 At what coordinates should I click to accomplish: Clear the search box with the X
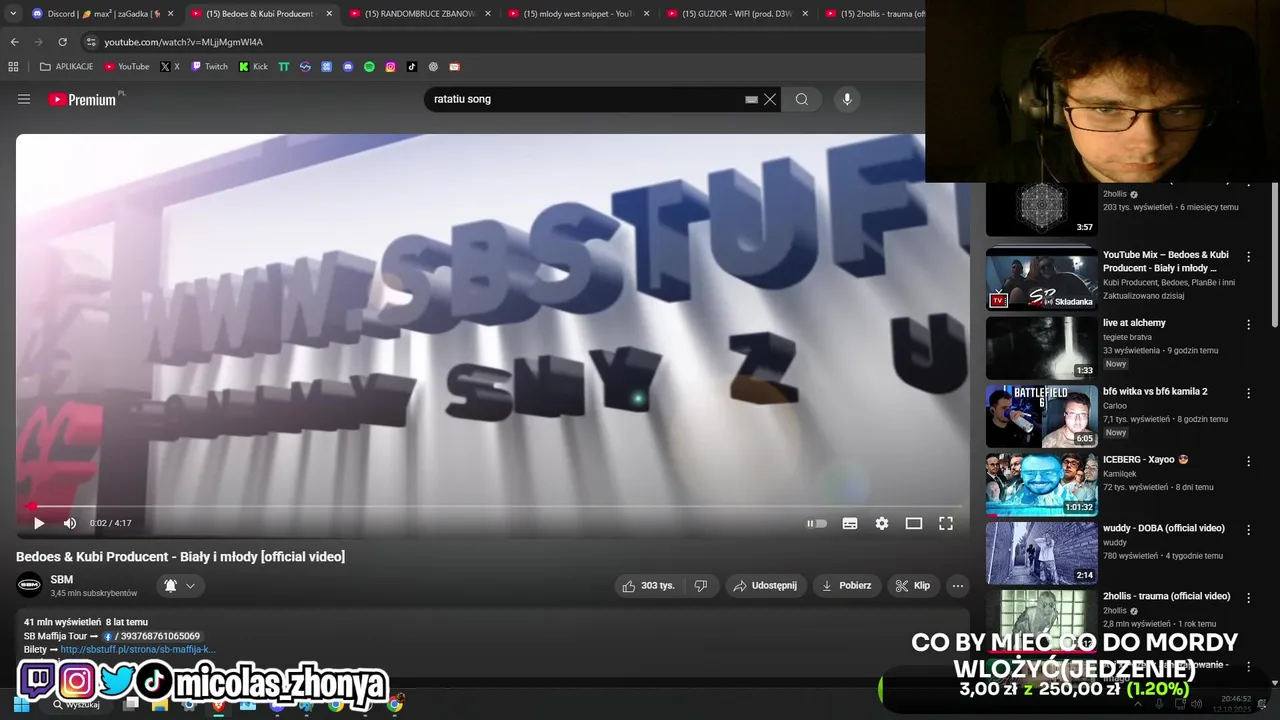(x=770, y=99)
